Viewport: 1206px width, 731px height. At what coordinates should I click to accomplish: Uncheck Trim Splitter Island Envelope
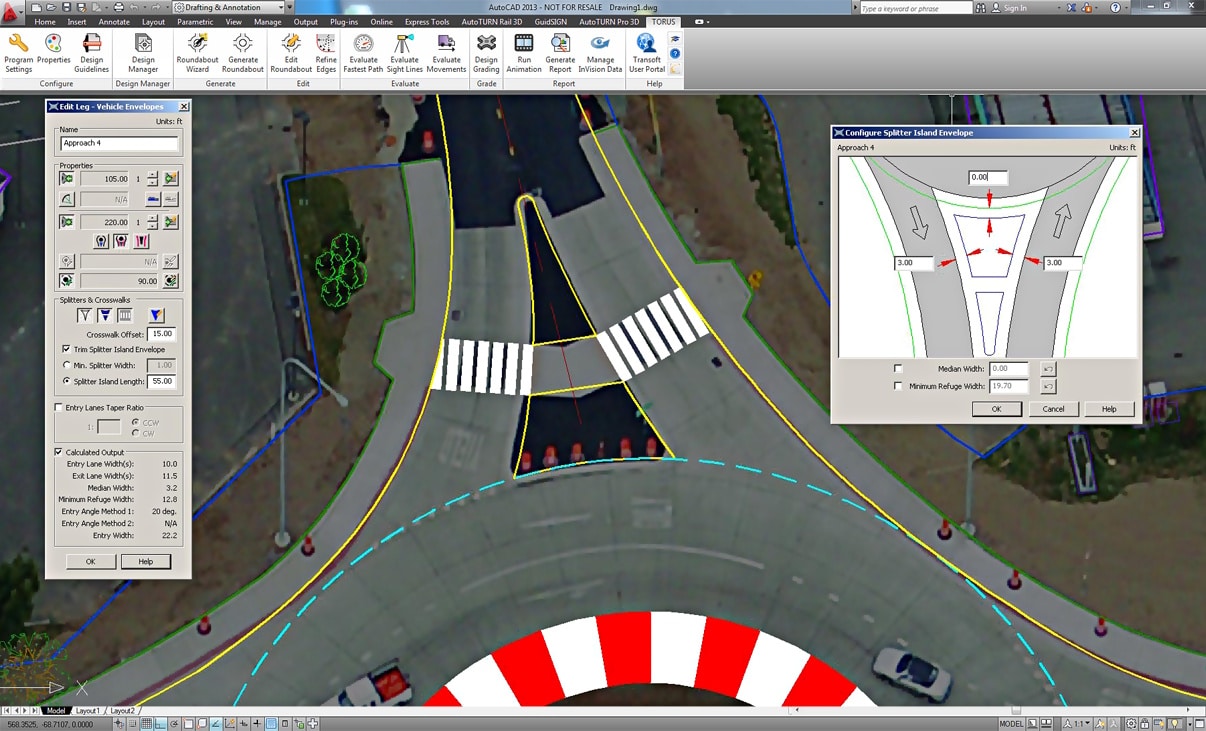(x=67, y=350)
